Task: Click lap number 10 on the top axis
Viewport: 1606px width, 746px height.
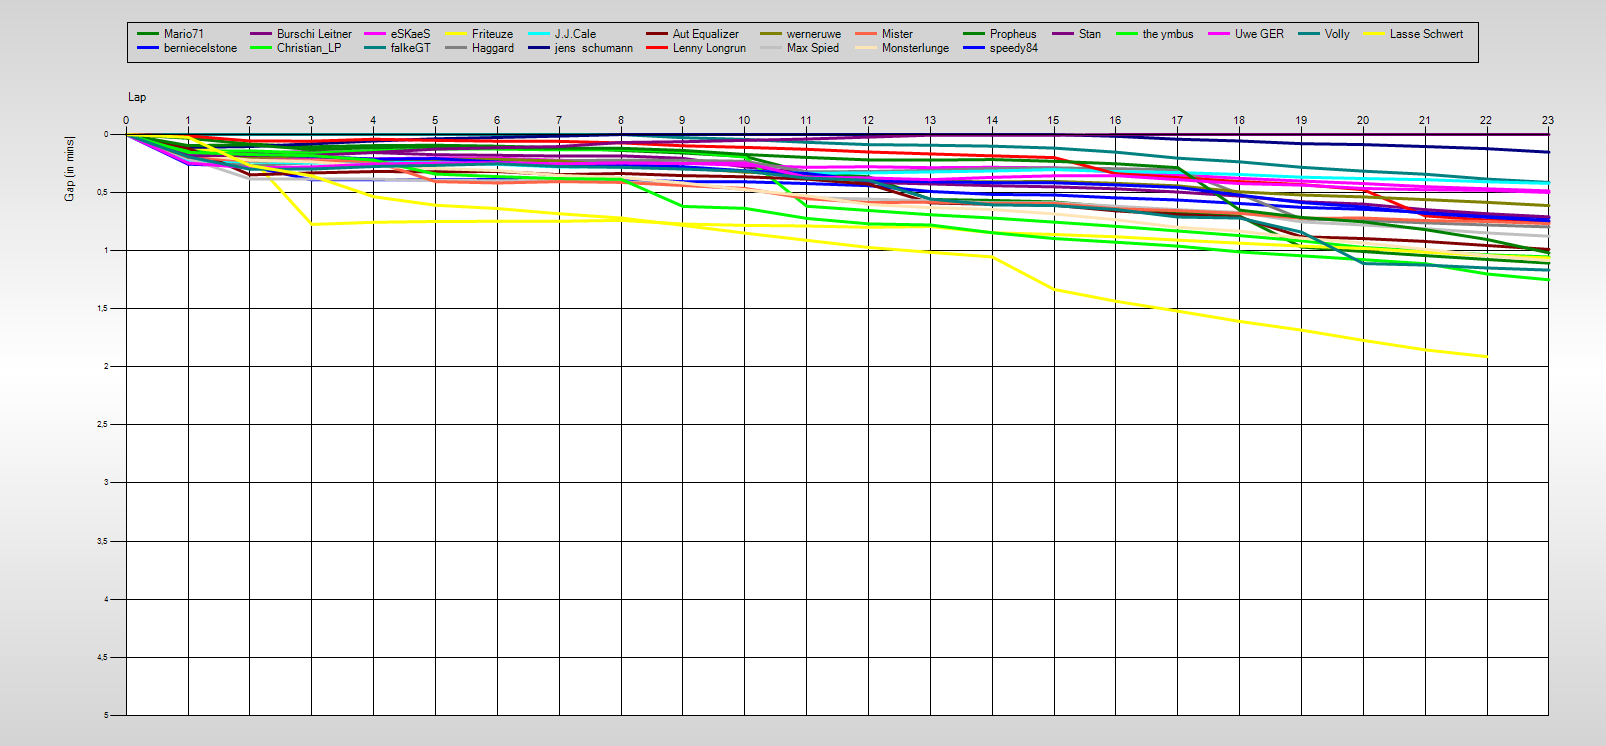Action: (744, 120)
